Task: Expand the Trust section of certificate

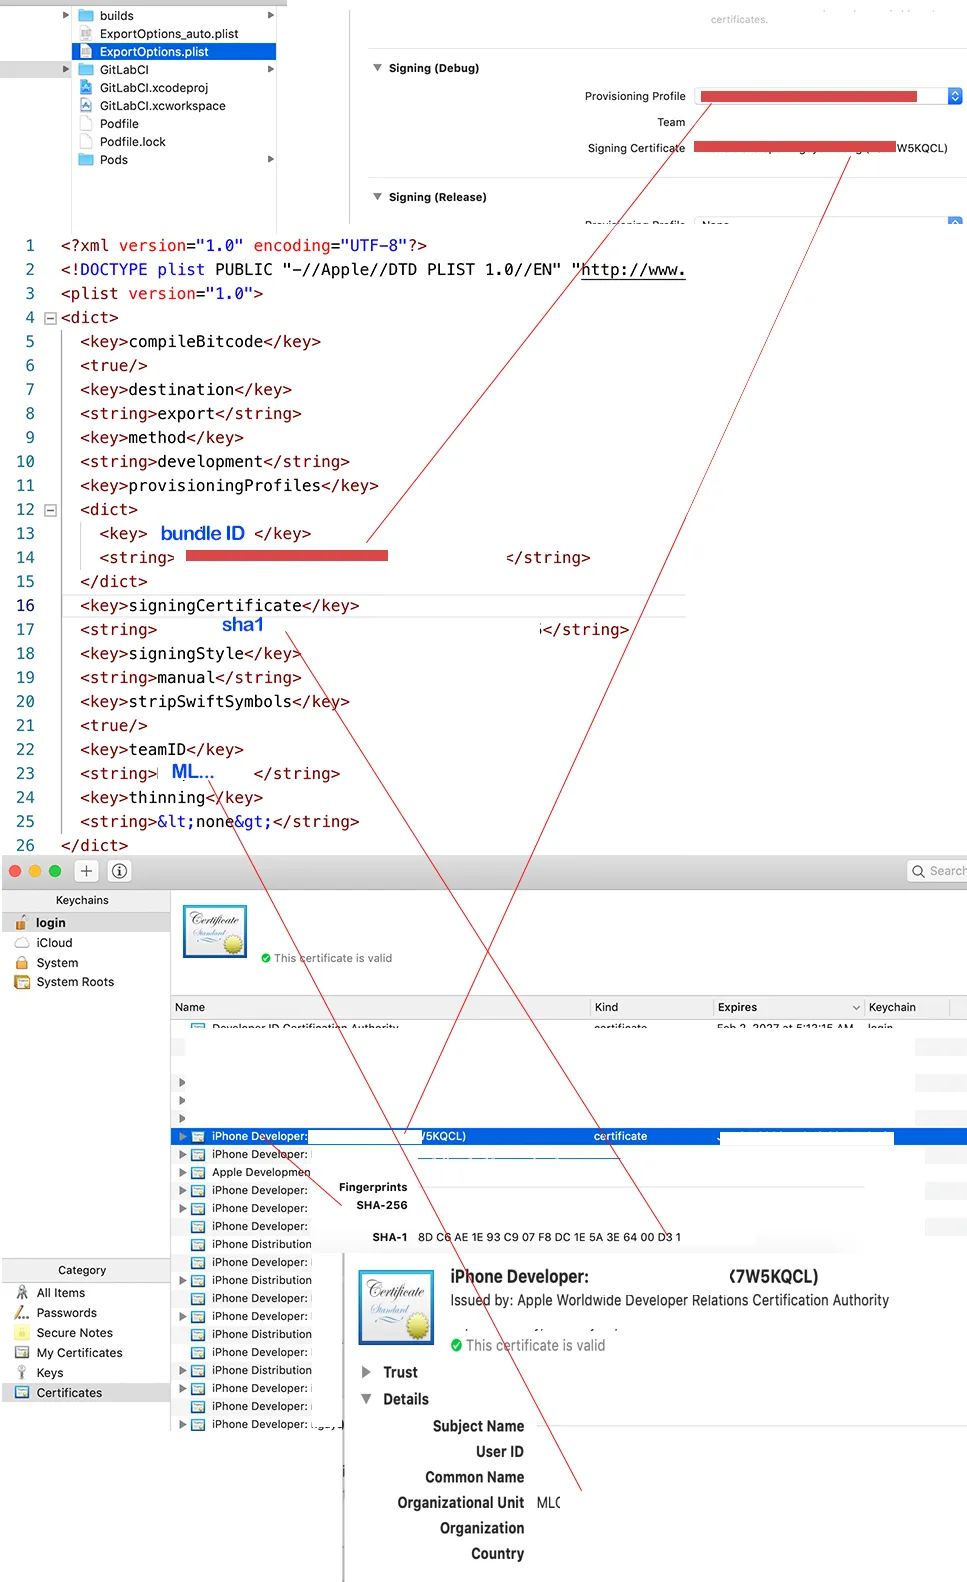Action: pos(366,1372)
